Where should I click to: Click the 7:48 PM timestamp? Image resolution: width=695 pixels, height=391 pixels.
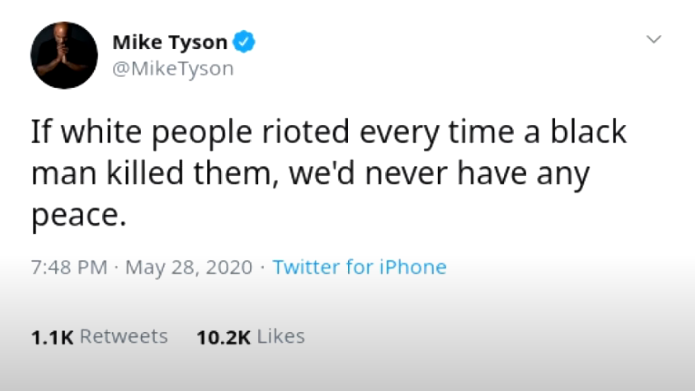click(69, 267)
